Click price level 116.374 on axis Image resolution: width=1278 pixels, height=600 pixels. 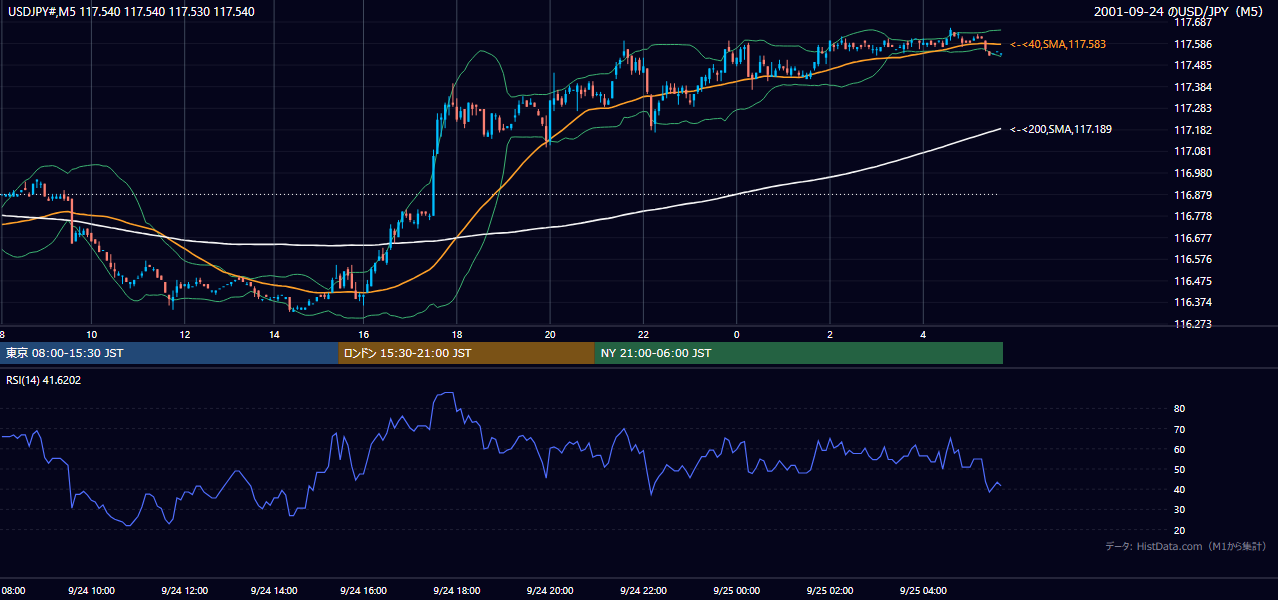[1191, 302]
